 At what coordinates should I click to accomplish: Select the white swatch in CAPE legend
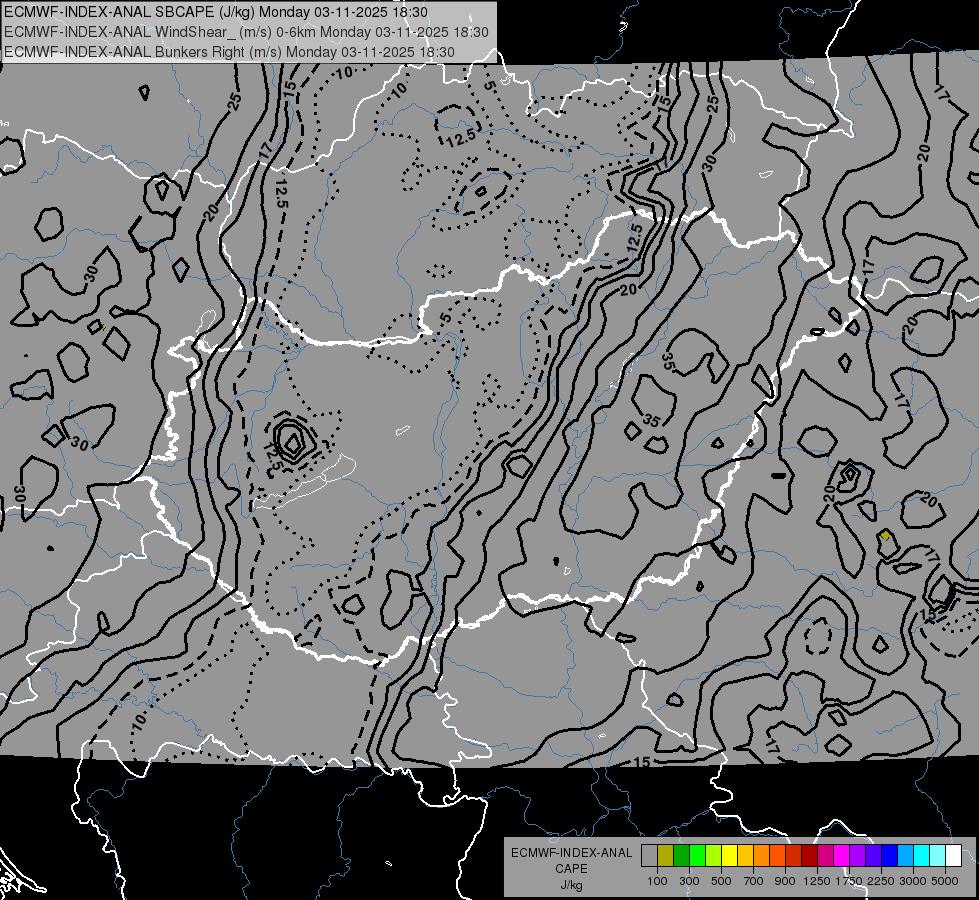pos(953,856)
